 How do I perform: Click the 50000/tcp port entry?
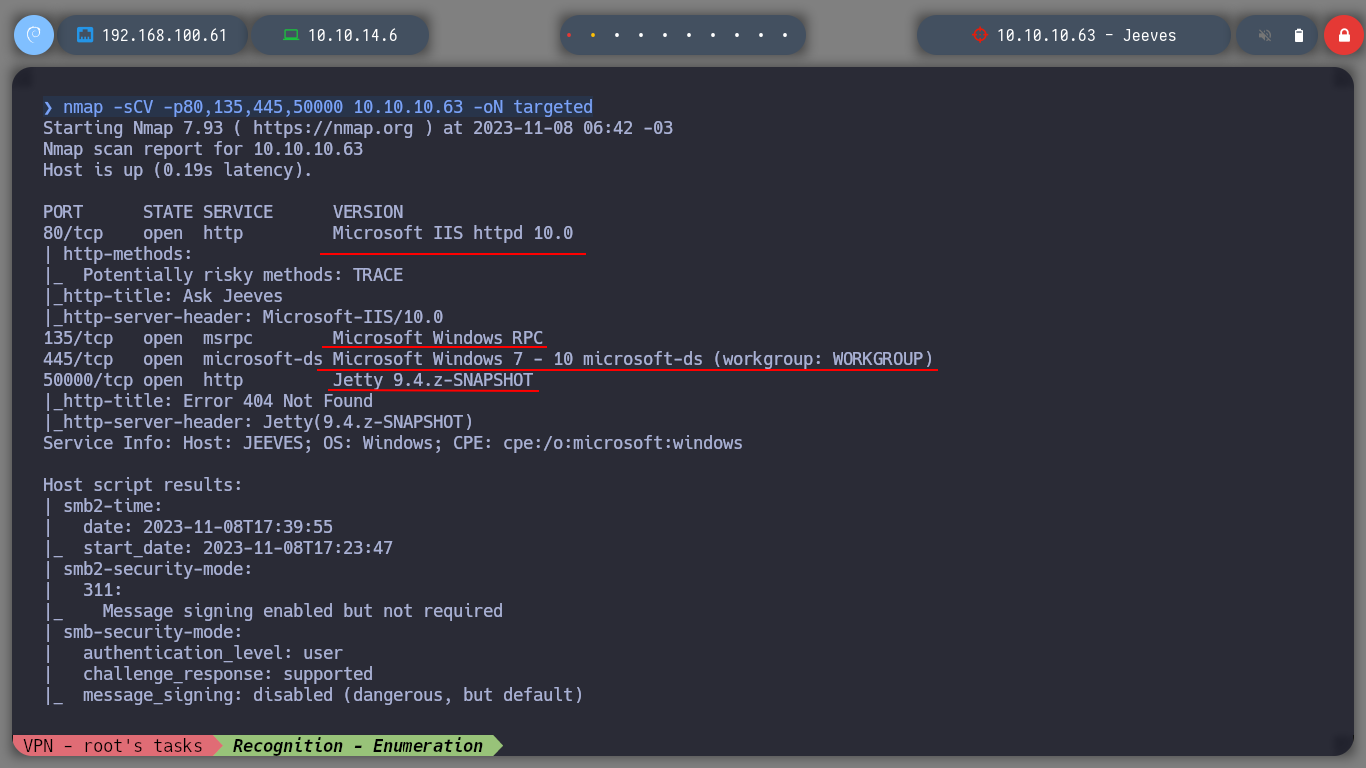pyautogui.click(x=88, y=380)
